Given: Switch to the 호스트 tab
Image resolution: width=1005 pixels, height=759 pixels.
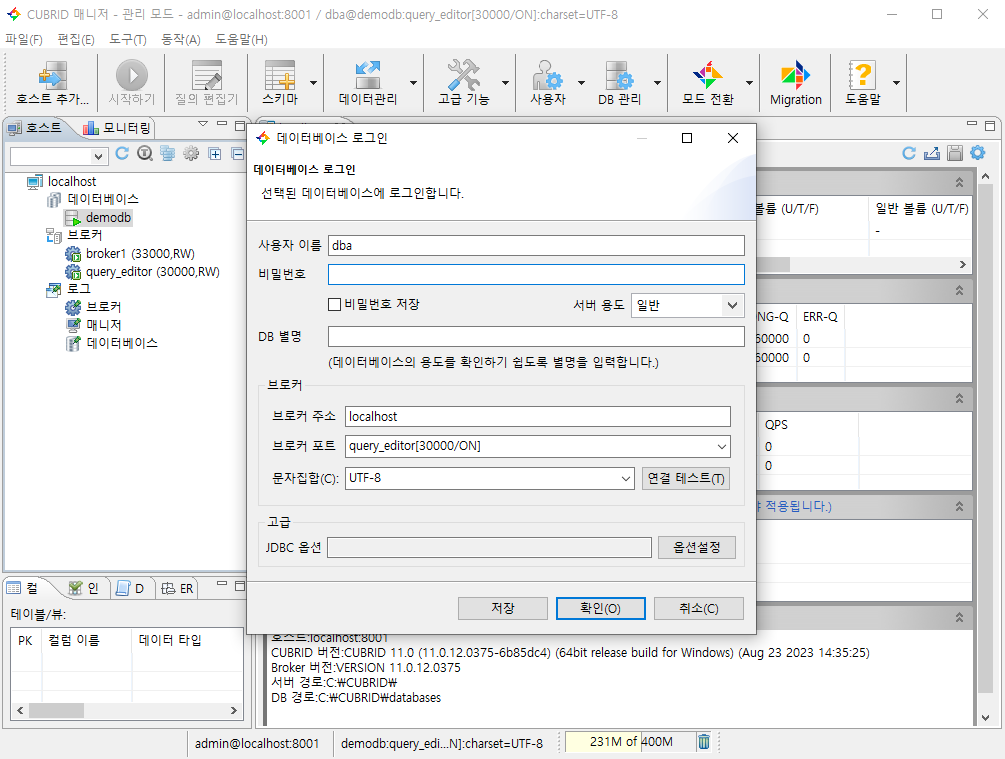Looking at the screenshot, I should coord(35,128).
